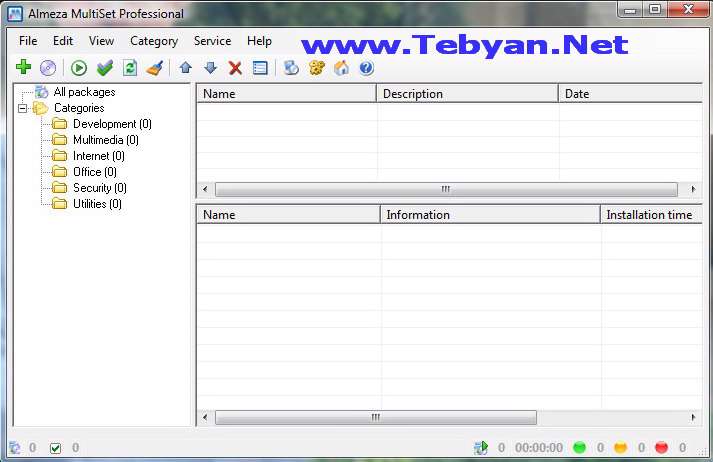Click the installation progress icon in status bar
Image resolution: width=713 pixels, height=462 pixels.
481,448
